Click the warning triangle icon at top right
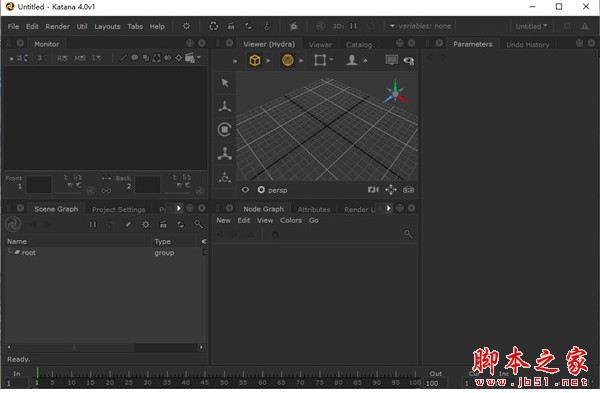This screenshot has width=600, height=393. click(x=585, y=26)
